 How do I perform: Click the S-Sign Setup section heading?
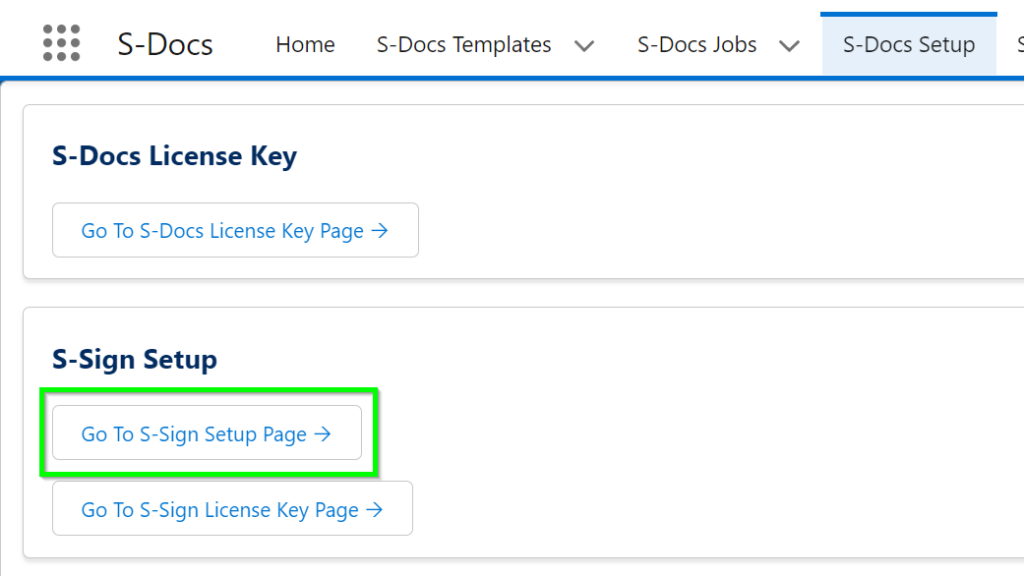click(133, 359)
